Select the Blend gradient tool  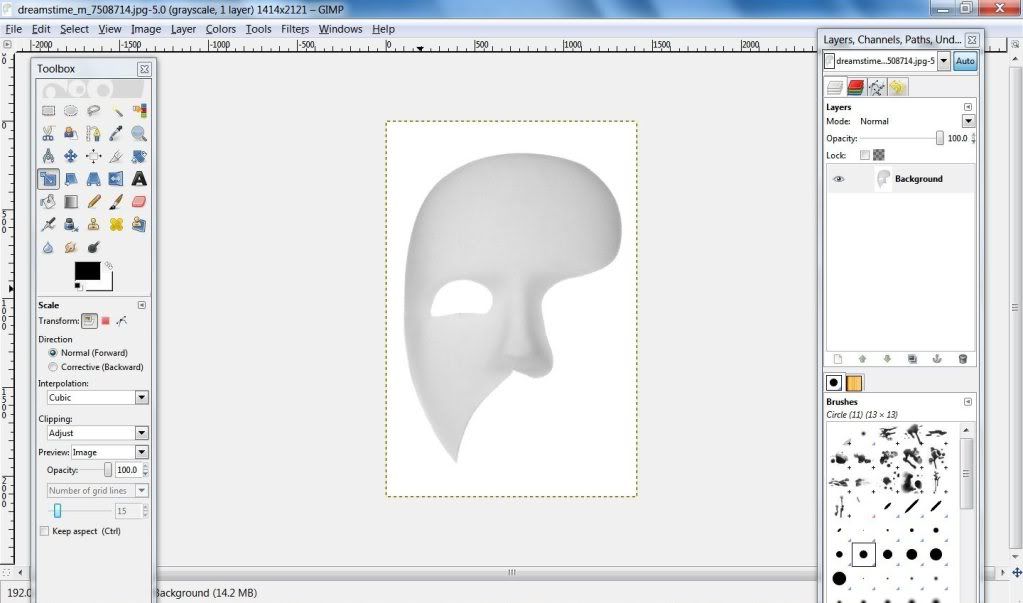point(70,202)
